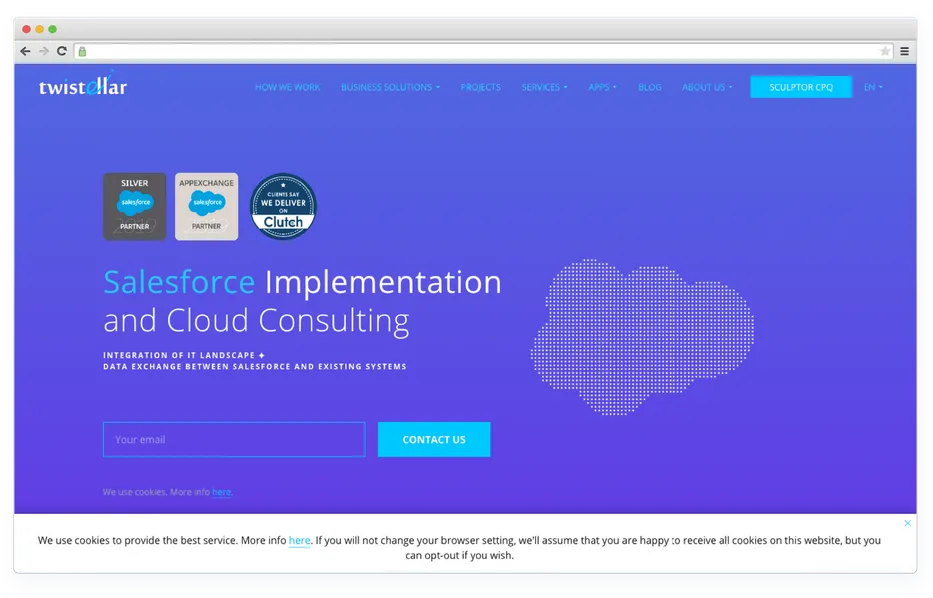The width and height of the screenshot is (933, 598).
Task: Open the Clutch We Deliver badge
Action: 283,206
